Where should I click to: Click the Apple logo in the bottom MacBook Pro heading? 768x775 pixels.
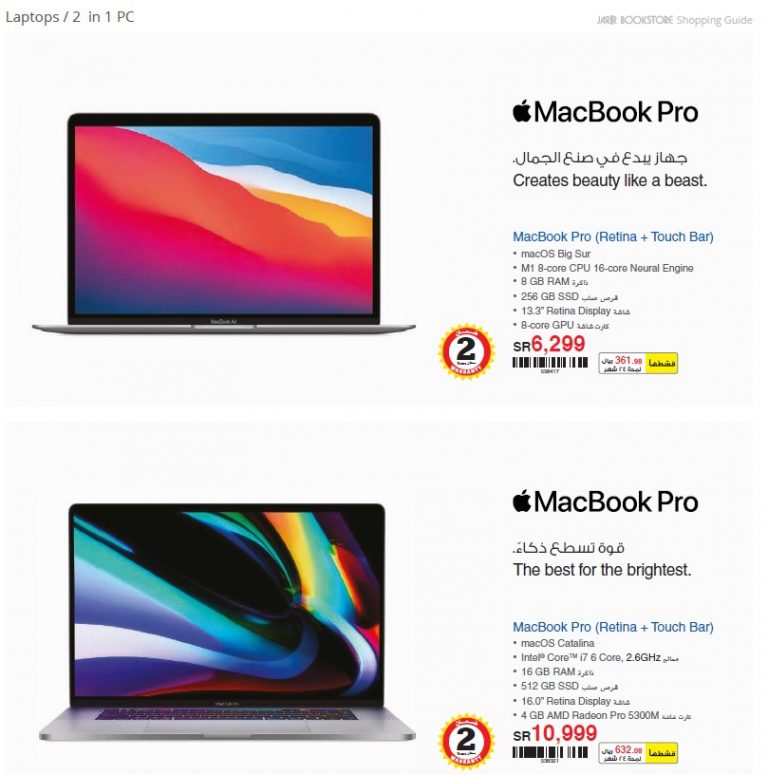(x=522, y=501)
